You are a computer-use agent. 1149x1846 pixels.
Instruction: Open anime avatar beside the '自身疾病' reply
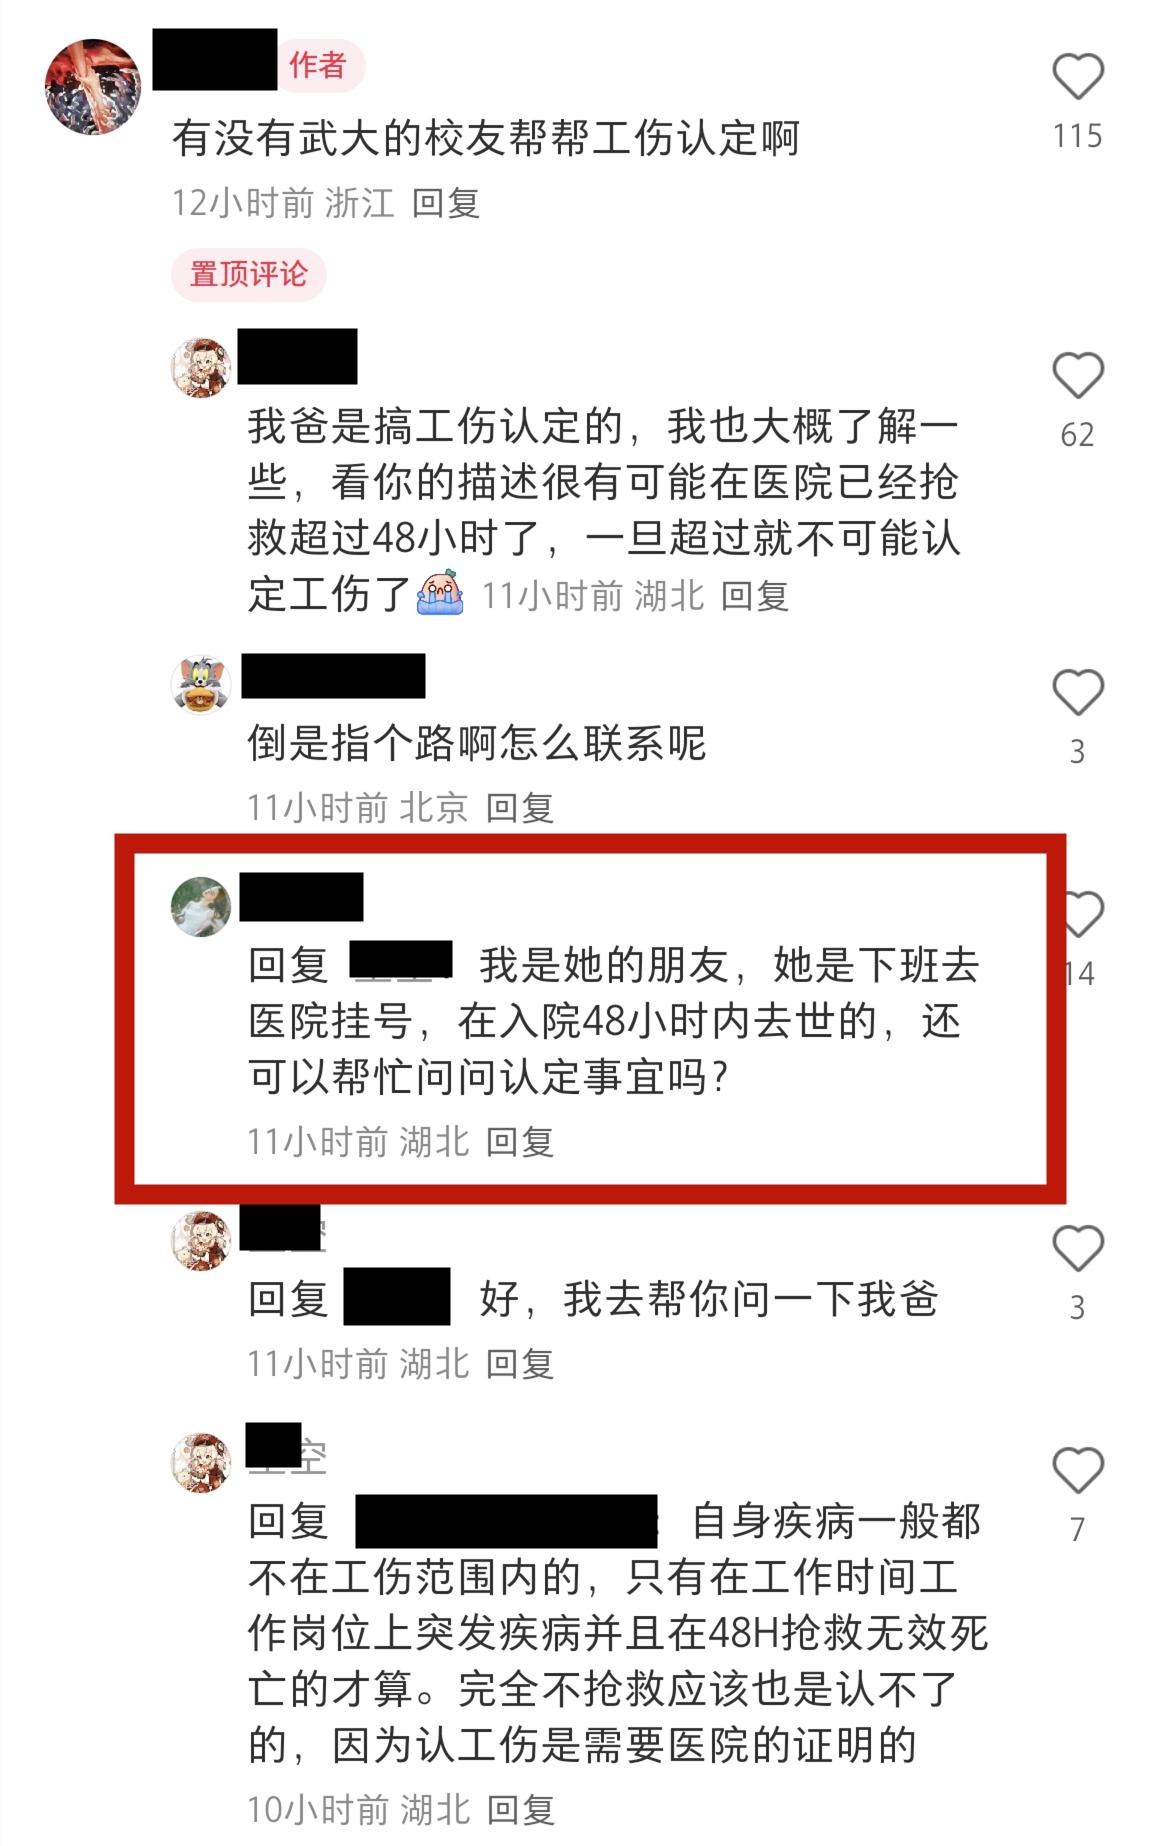[201, 1463]
